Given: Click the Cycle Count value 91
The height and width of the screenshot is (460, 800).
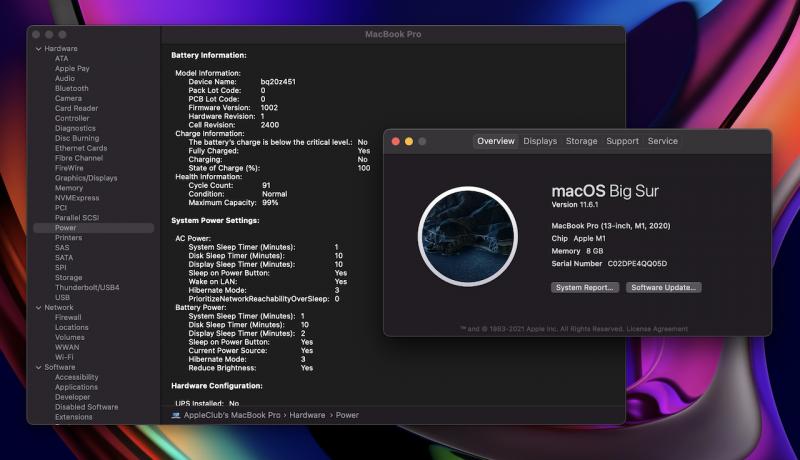Looking at the screenshot, I should point(266,186).
